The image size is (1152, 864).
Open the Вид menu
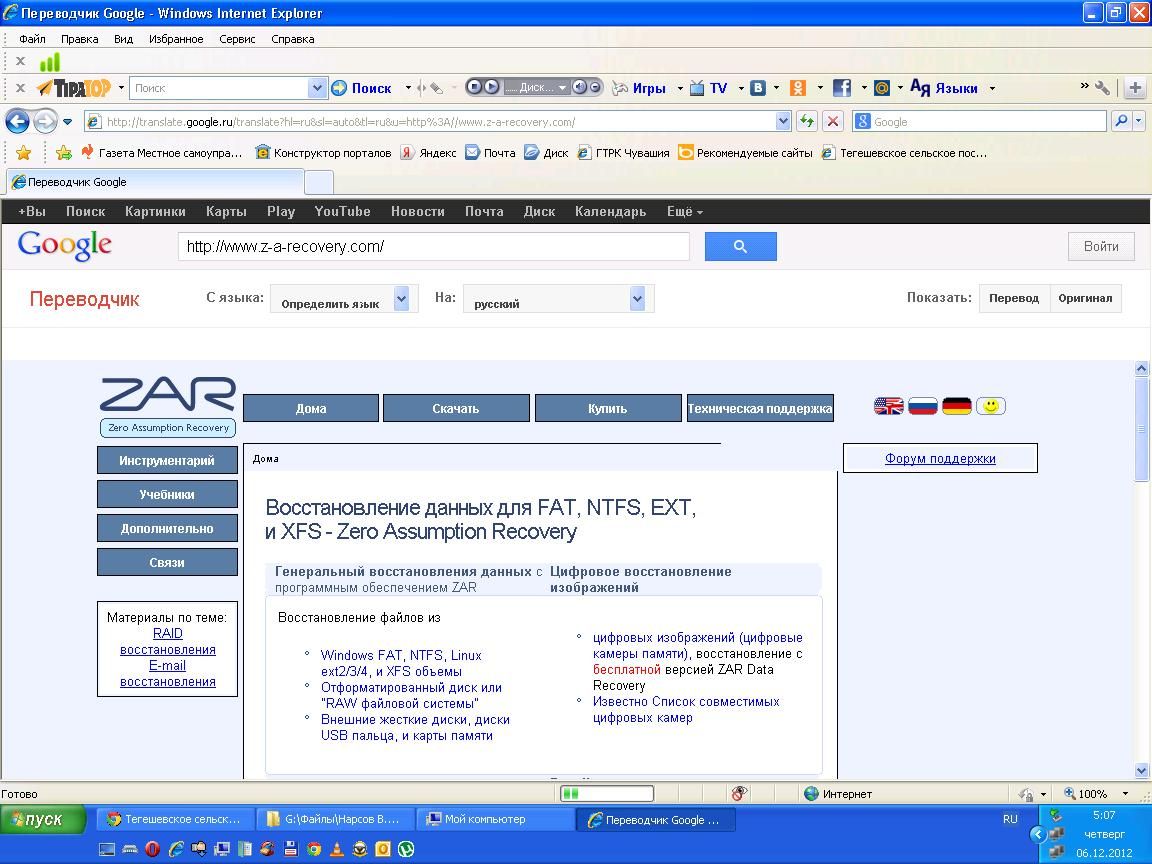(123, 39)
